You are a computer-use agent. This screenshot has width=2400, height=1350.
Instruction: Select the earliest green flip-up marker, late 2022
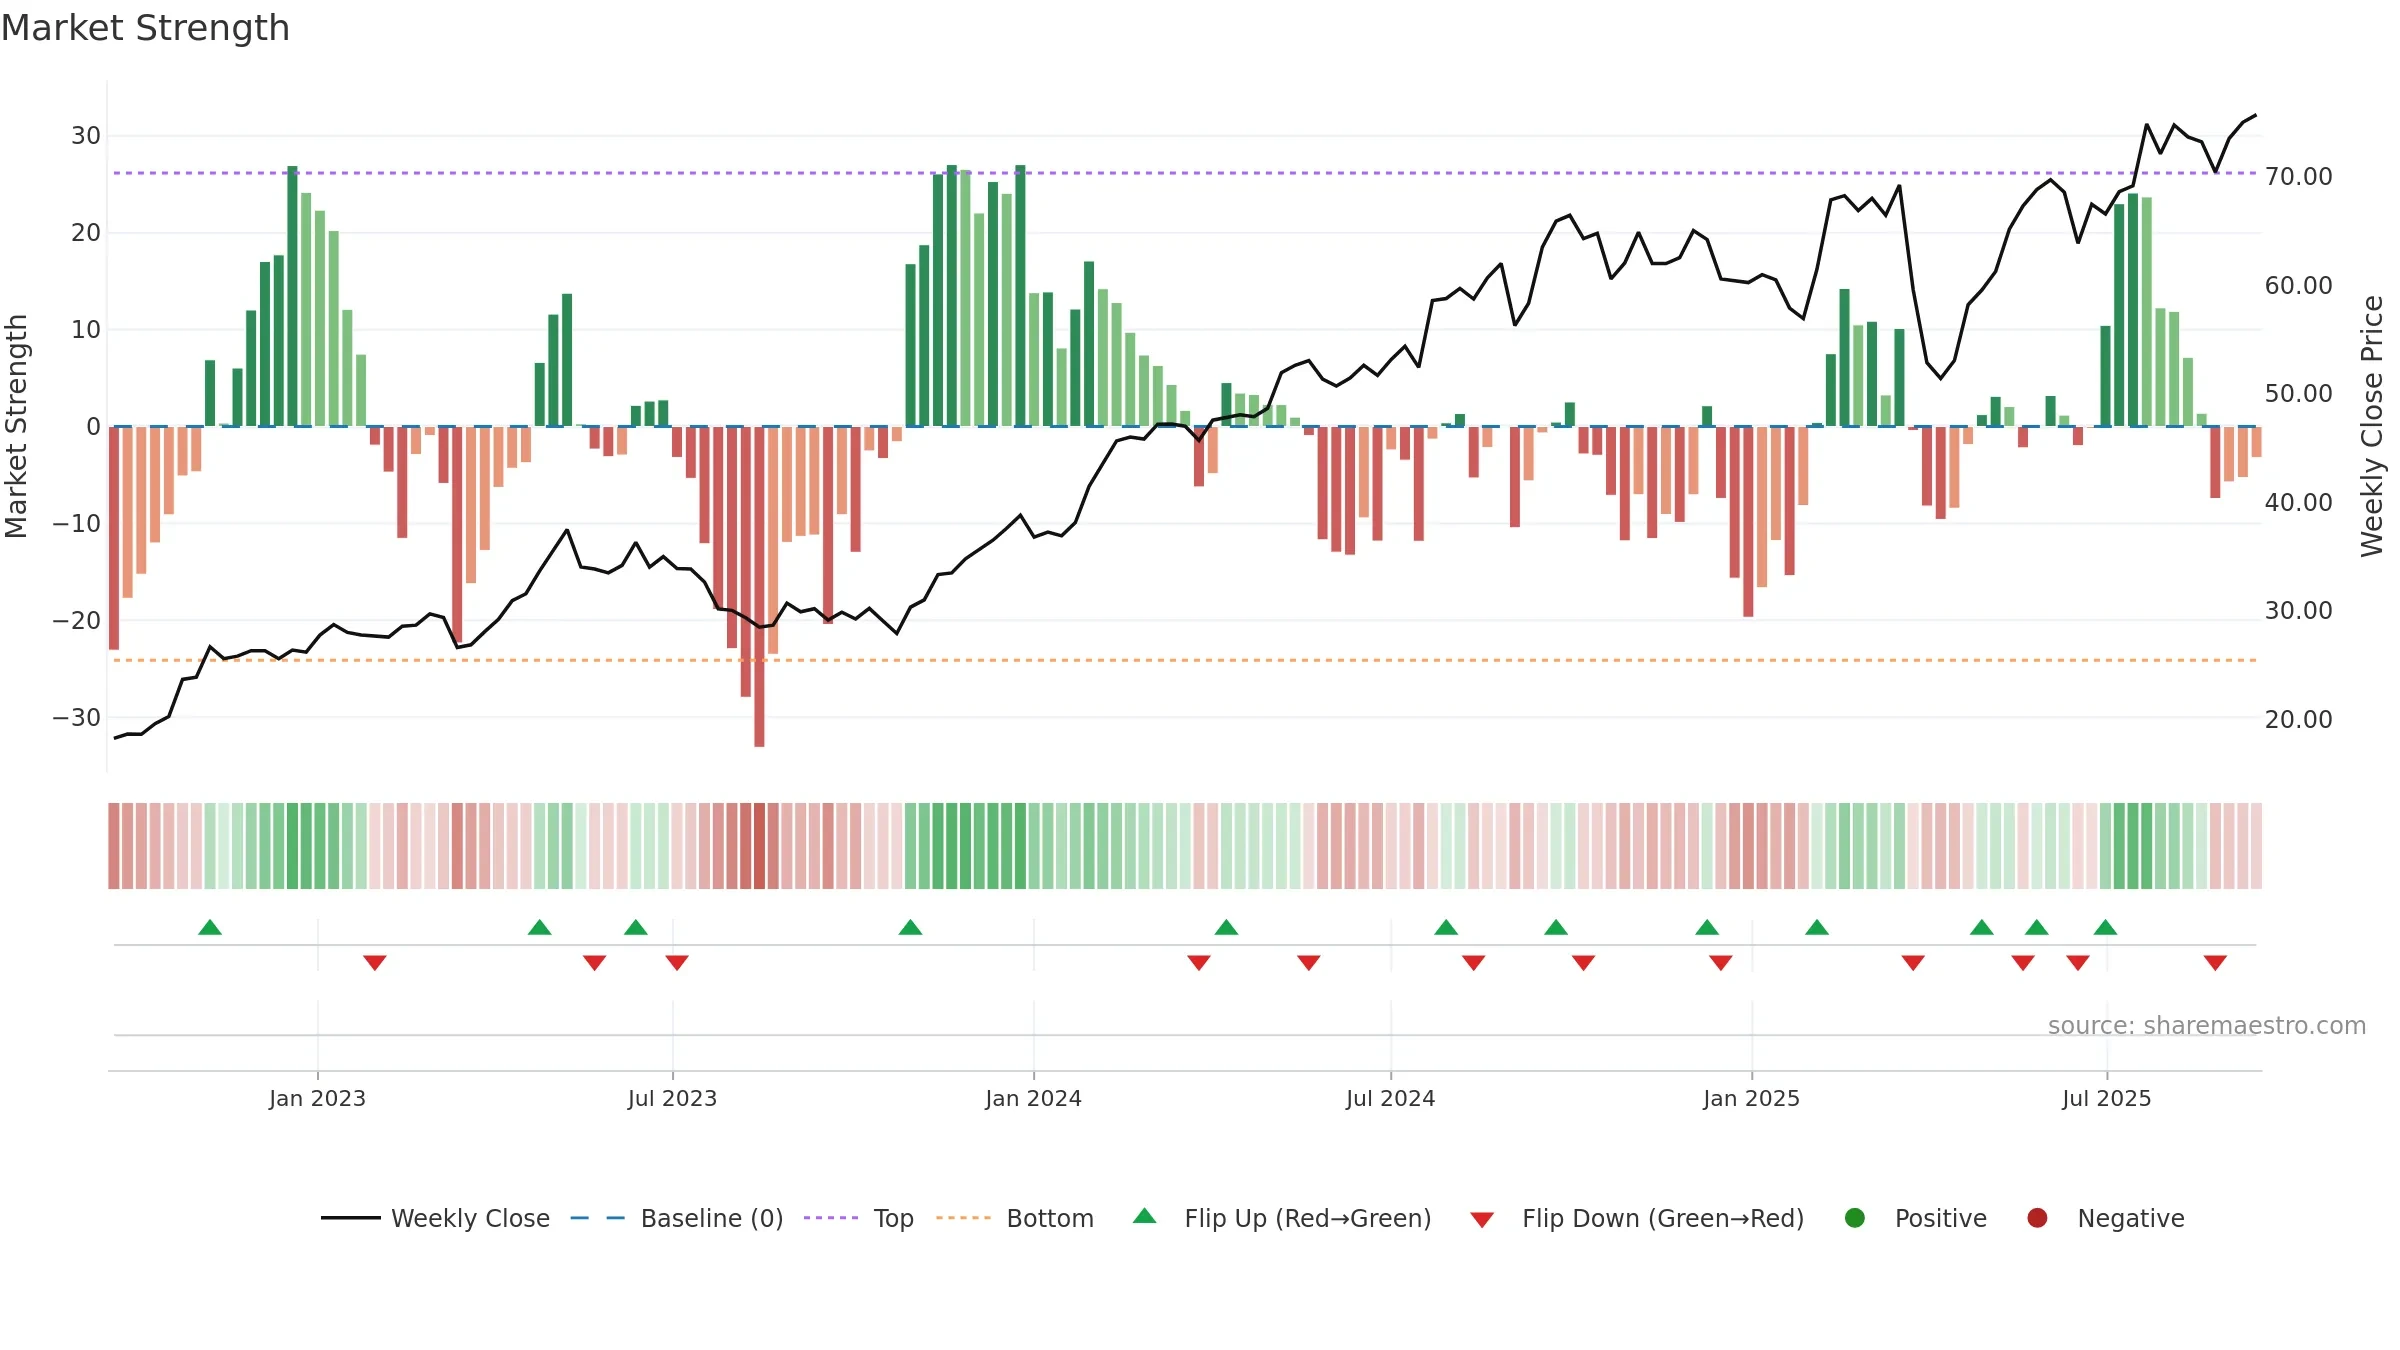210,928
